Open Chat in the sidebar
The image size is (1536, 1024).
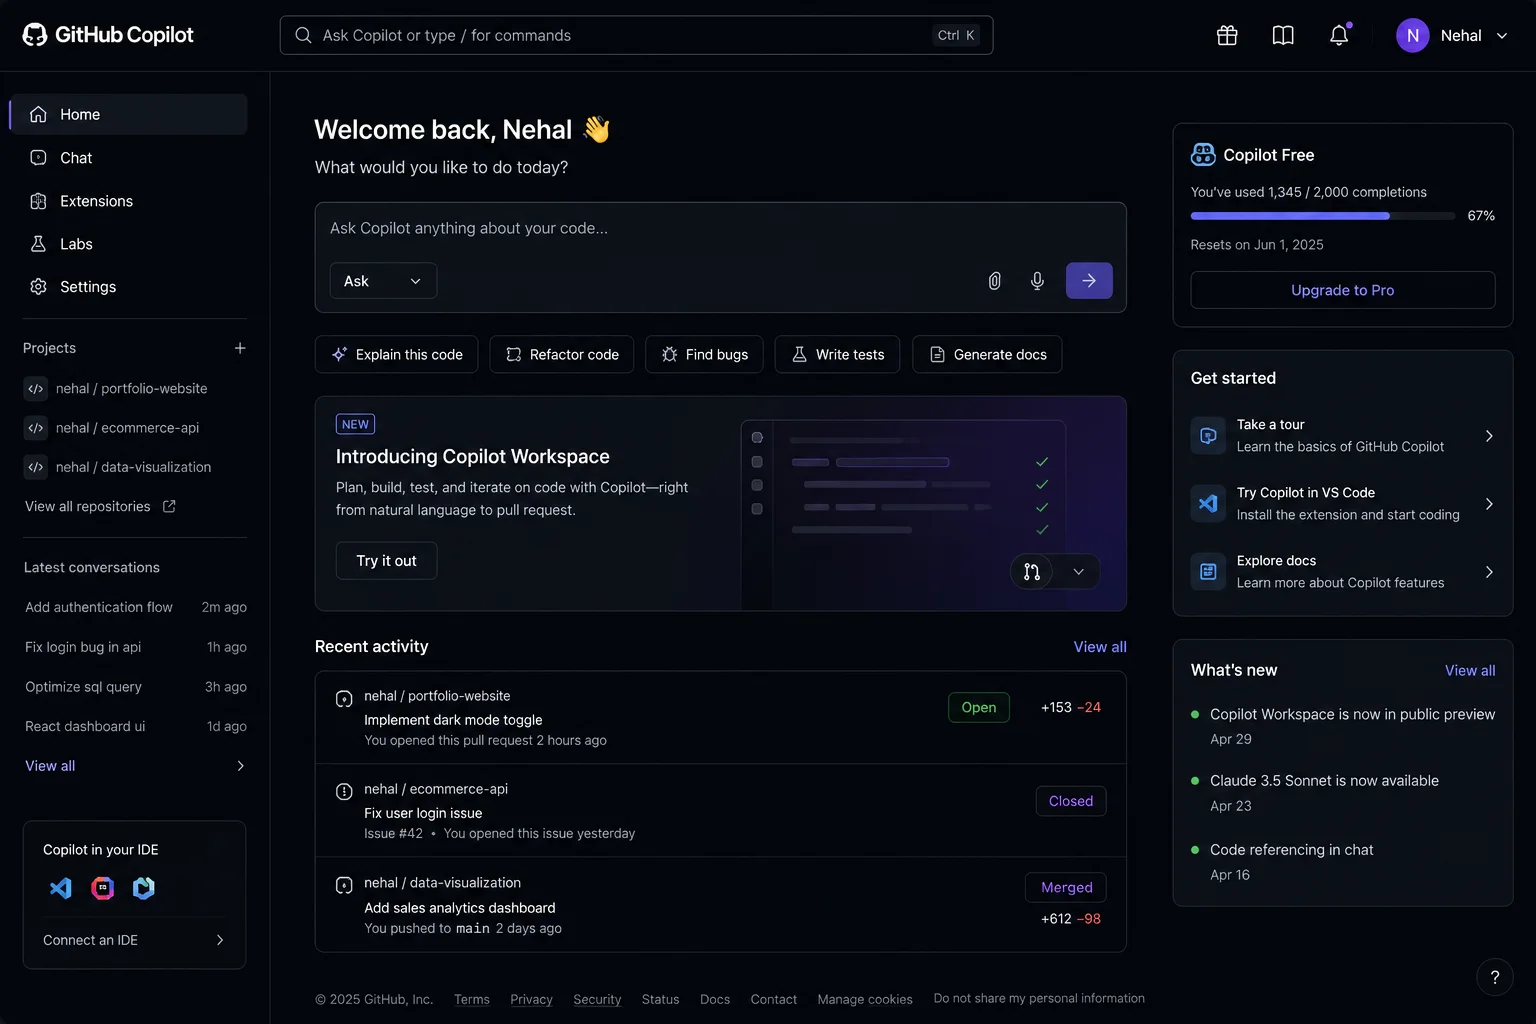(129, 158)
